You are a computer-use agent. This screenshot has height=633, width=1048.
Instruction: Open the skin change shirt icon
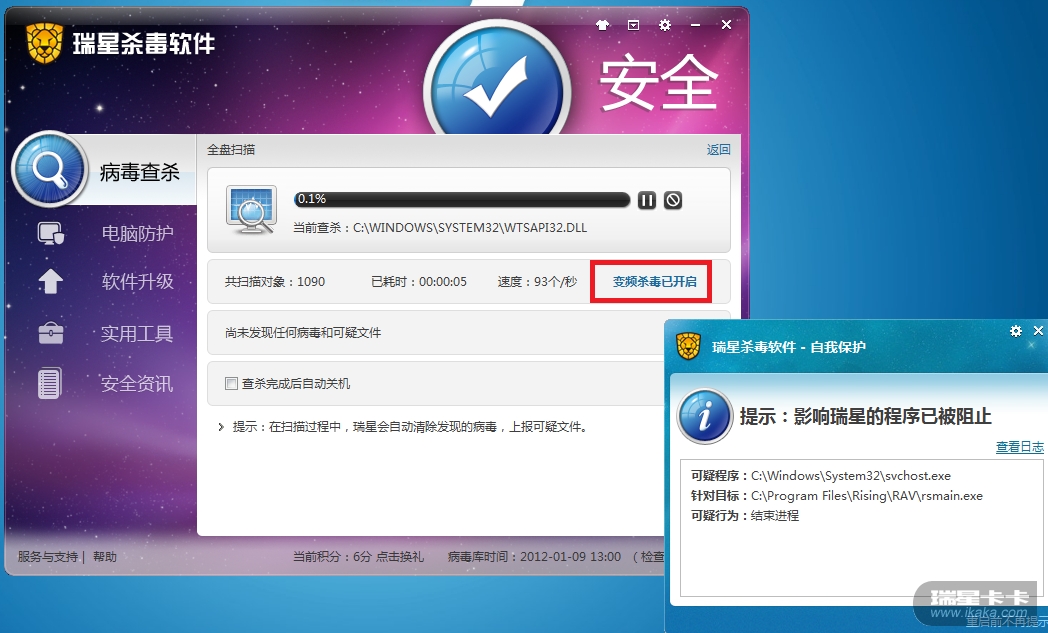click(x=602, y=25)
